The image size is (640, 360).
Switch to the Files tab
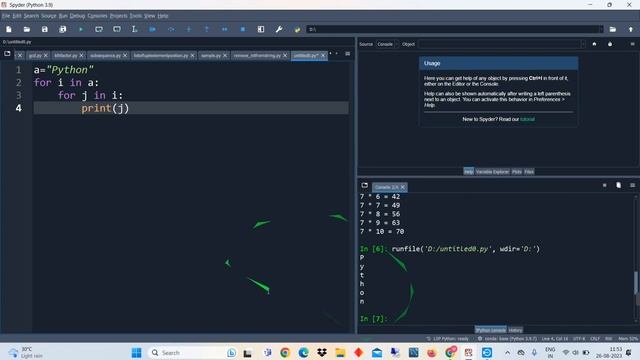tap(529, 172)
